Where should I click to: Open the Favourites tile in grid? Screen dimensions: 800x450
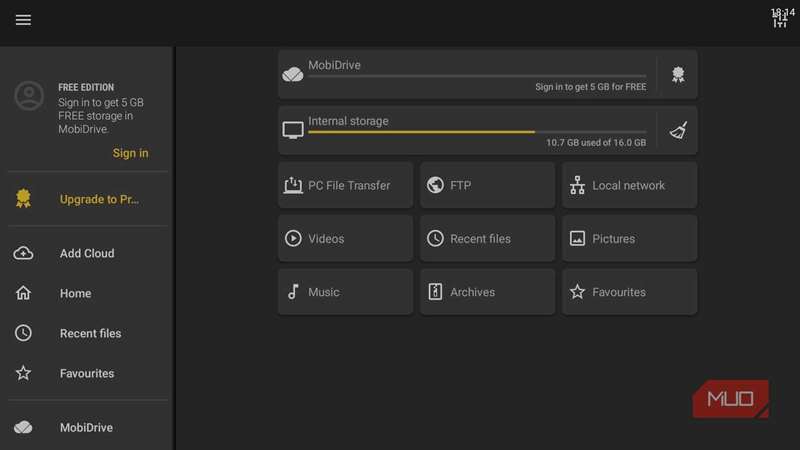(x=629, y=292)
